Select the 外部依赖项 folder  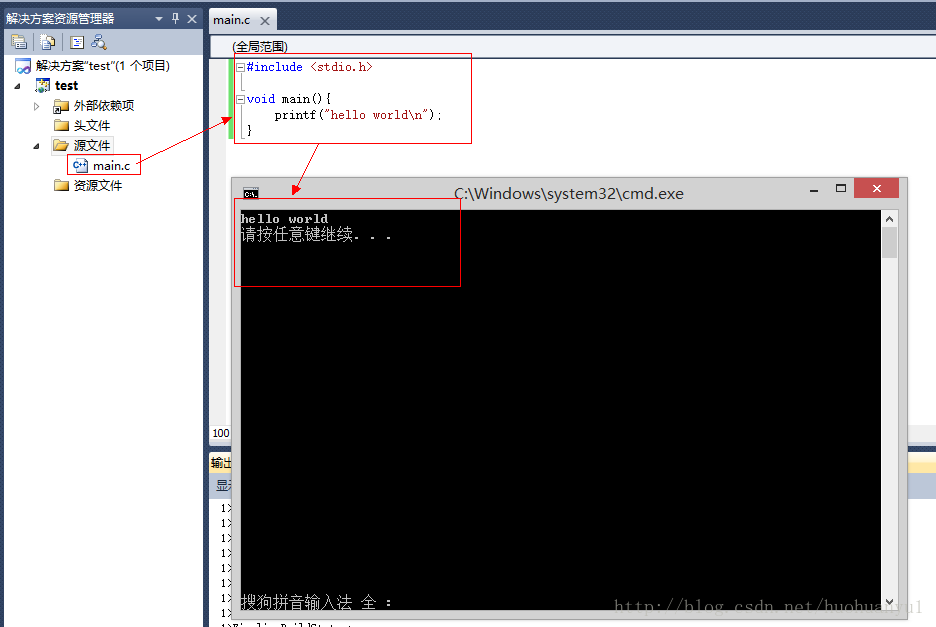[x=94, y=106]
